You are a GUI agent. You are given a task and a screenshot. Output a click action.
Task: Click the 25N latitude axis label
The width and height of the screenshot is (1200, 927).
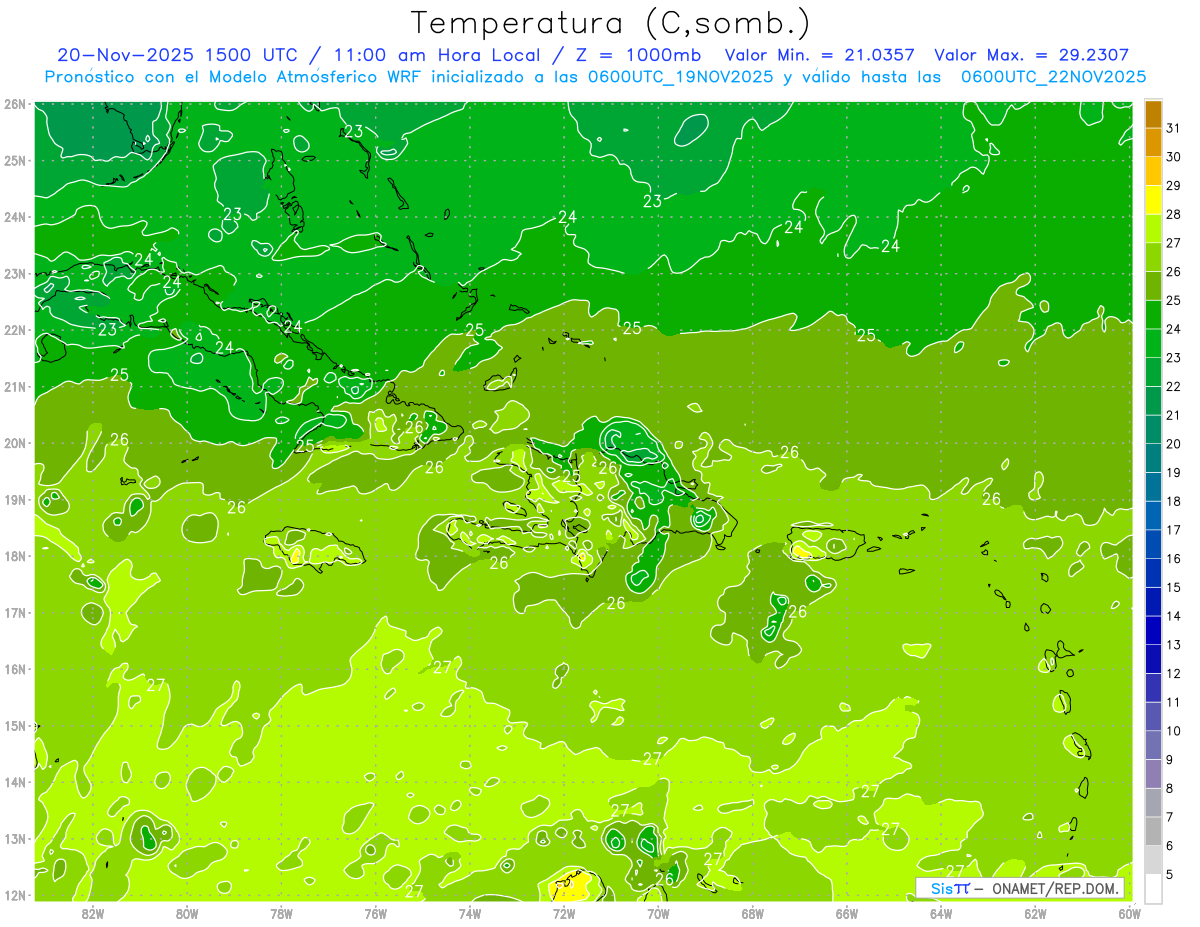[x=14, y=160]
